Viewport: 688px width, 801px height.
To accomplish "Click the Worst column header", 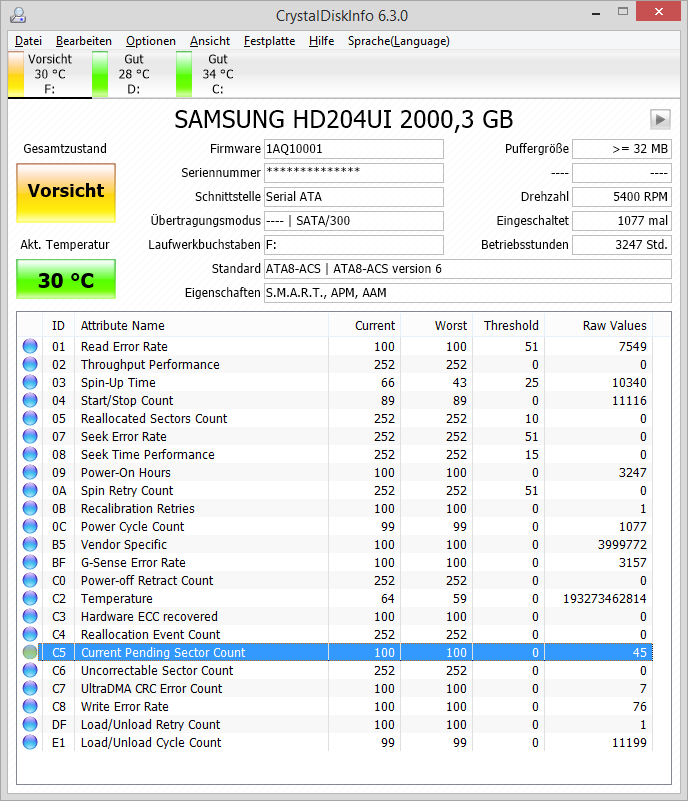I will click(x=436, y=325).
